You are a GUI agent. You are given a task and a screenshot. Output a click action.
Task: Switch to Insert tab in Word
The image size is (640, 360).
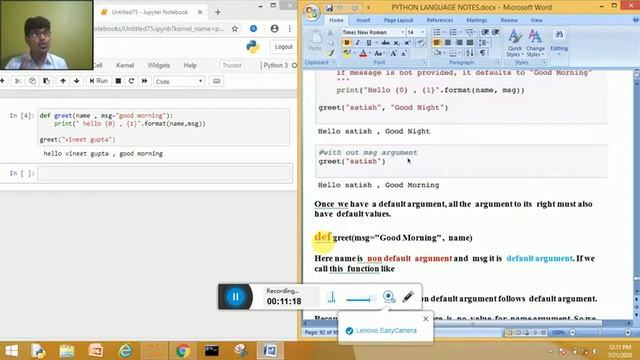[363, 20]
